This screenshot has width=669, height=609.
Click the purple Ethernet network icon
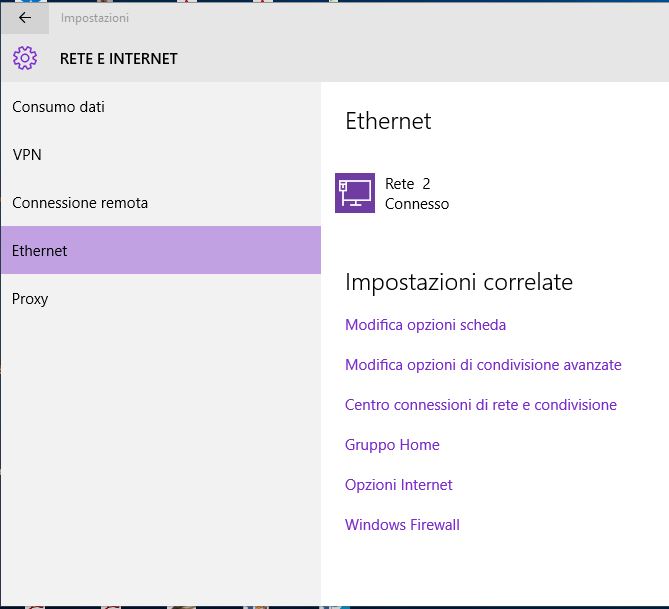(x=354, y=194)
